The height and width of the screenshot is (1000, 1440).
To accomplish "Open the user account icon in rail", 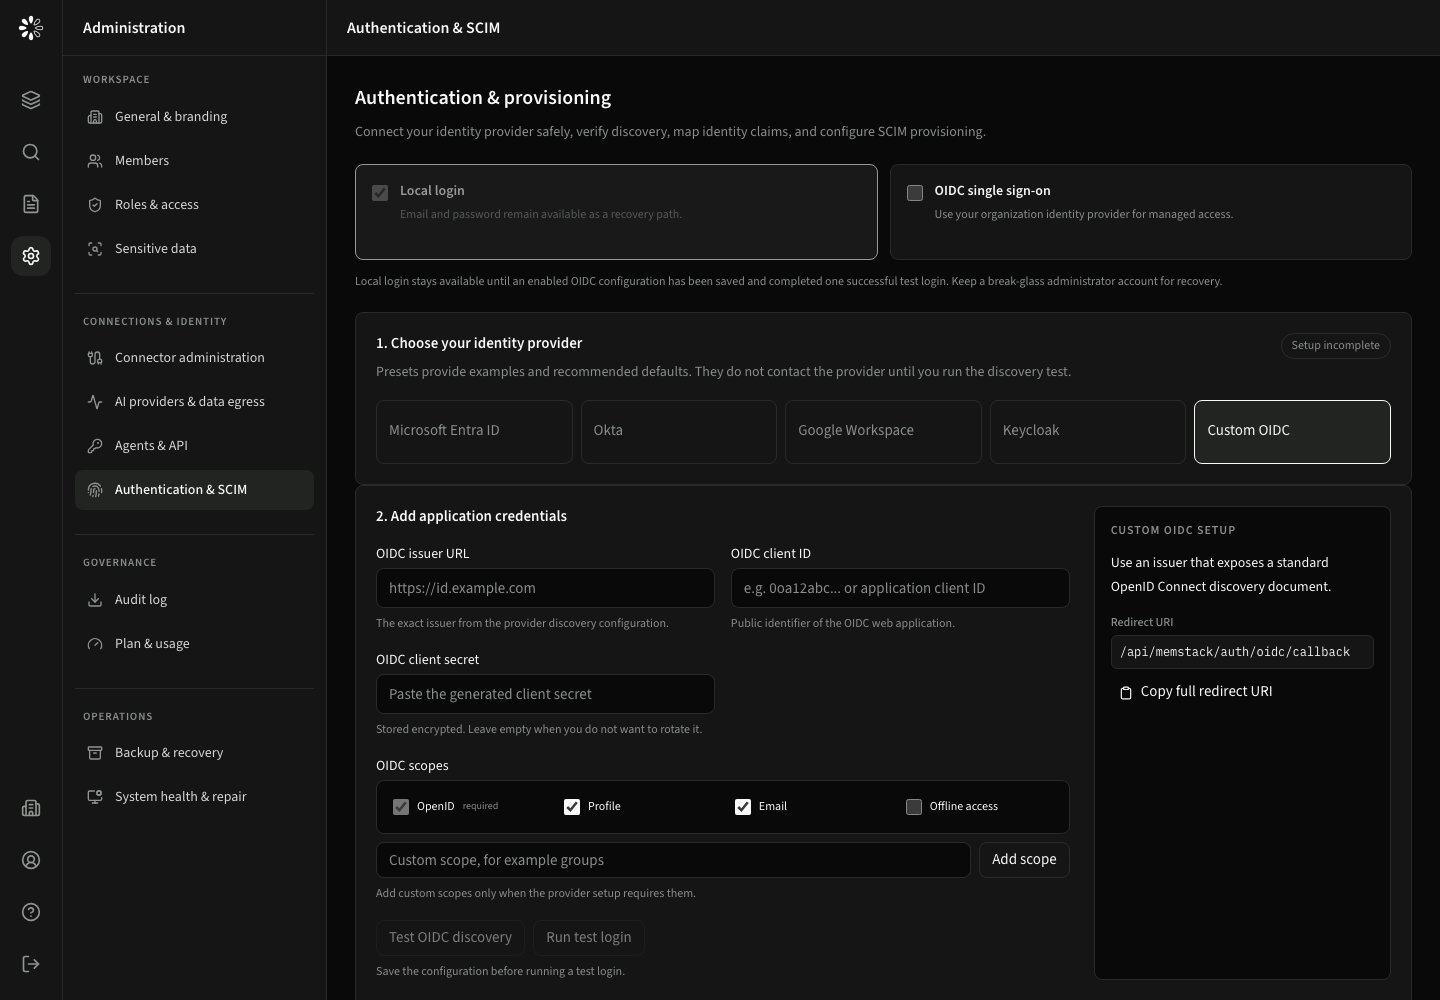I will coord(31,860).
